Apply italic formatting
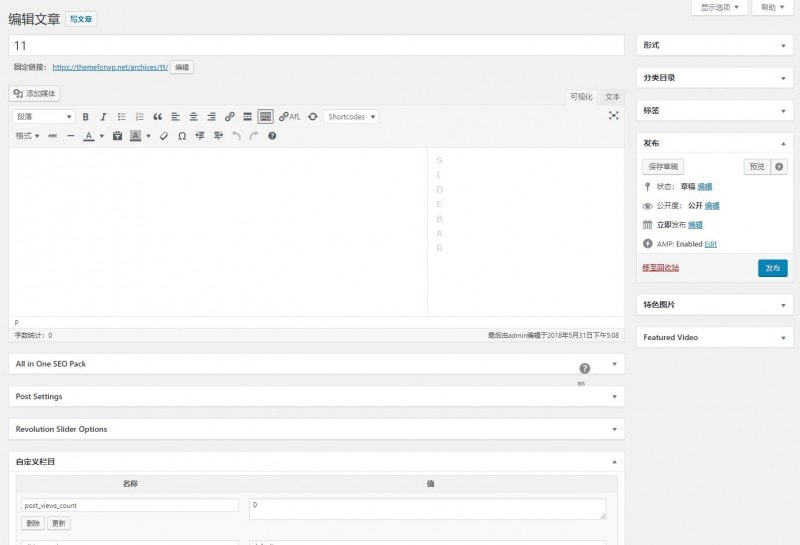The width and height of the screenshot is (800, 545). click(102, 117)
